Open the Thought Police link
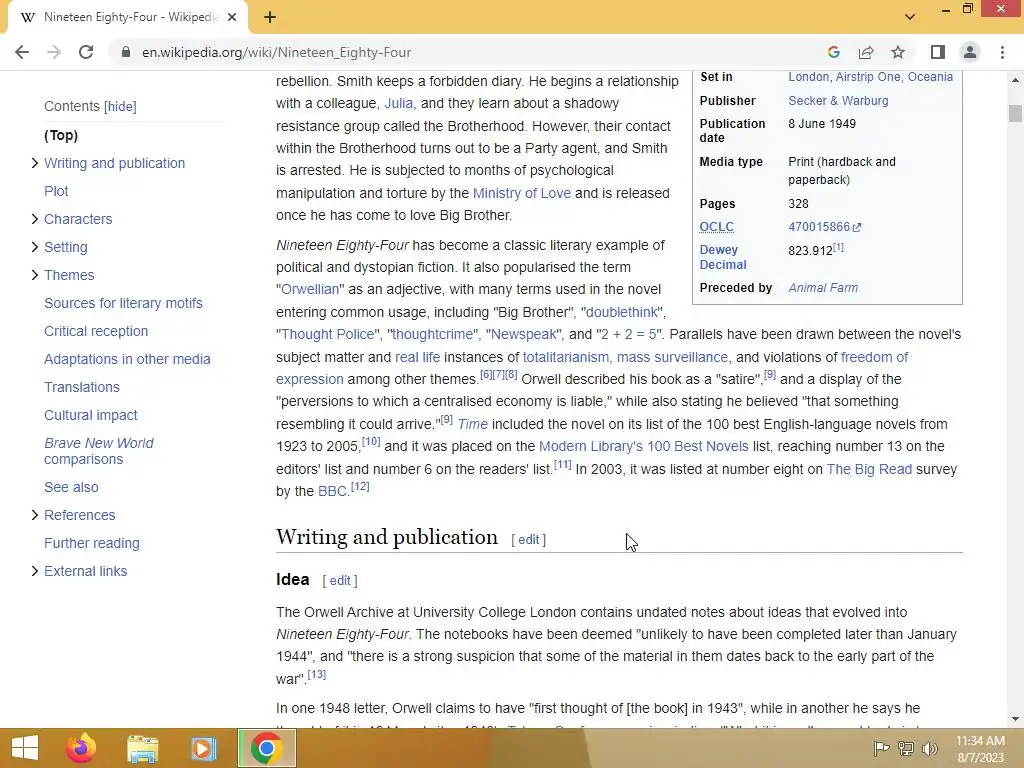 pyautogui.click(x=328, y=334)
